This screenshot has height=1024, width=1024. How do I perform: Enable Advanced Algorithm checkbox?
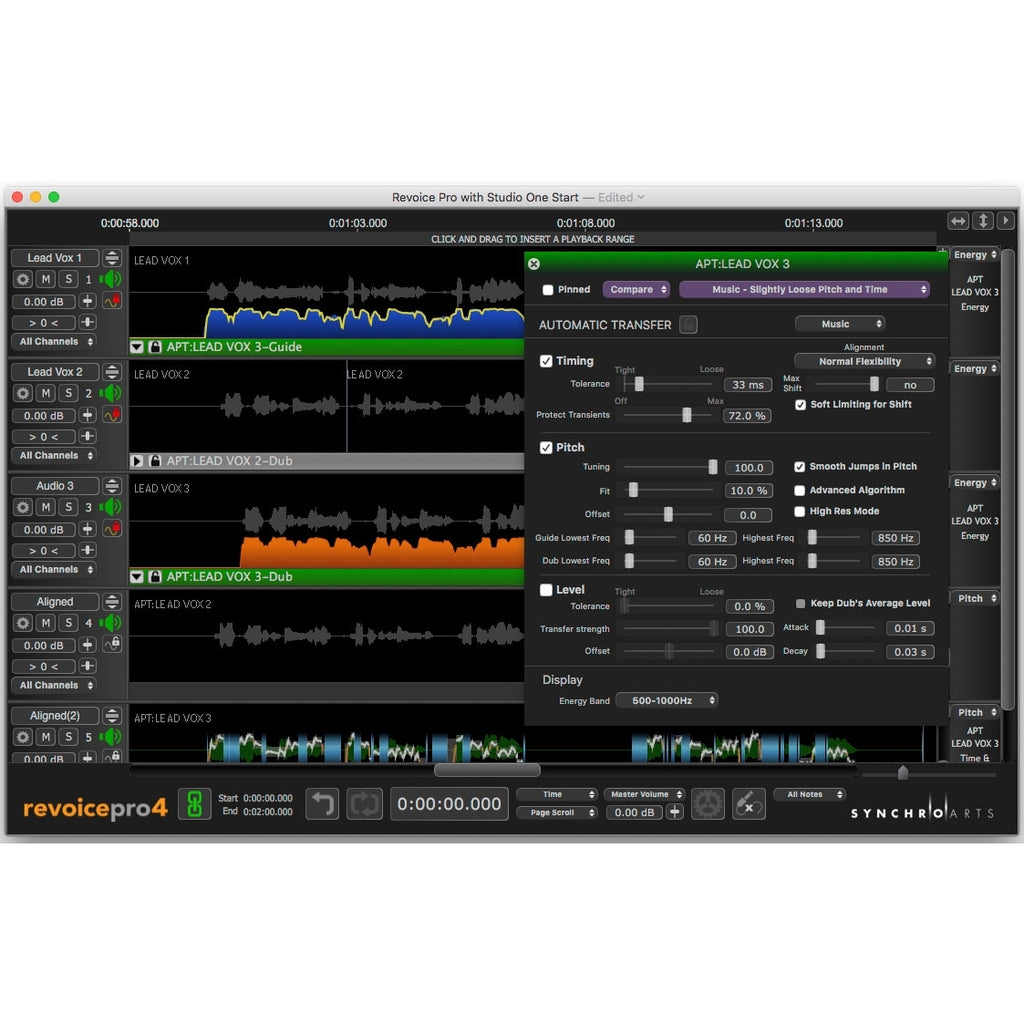(x=799, y=490)
